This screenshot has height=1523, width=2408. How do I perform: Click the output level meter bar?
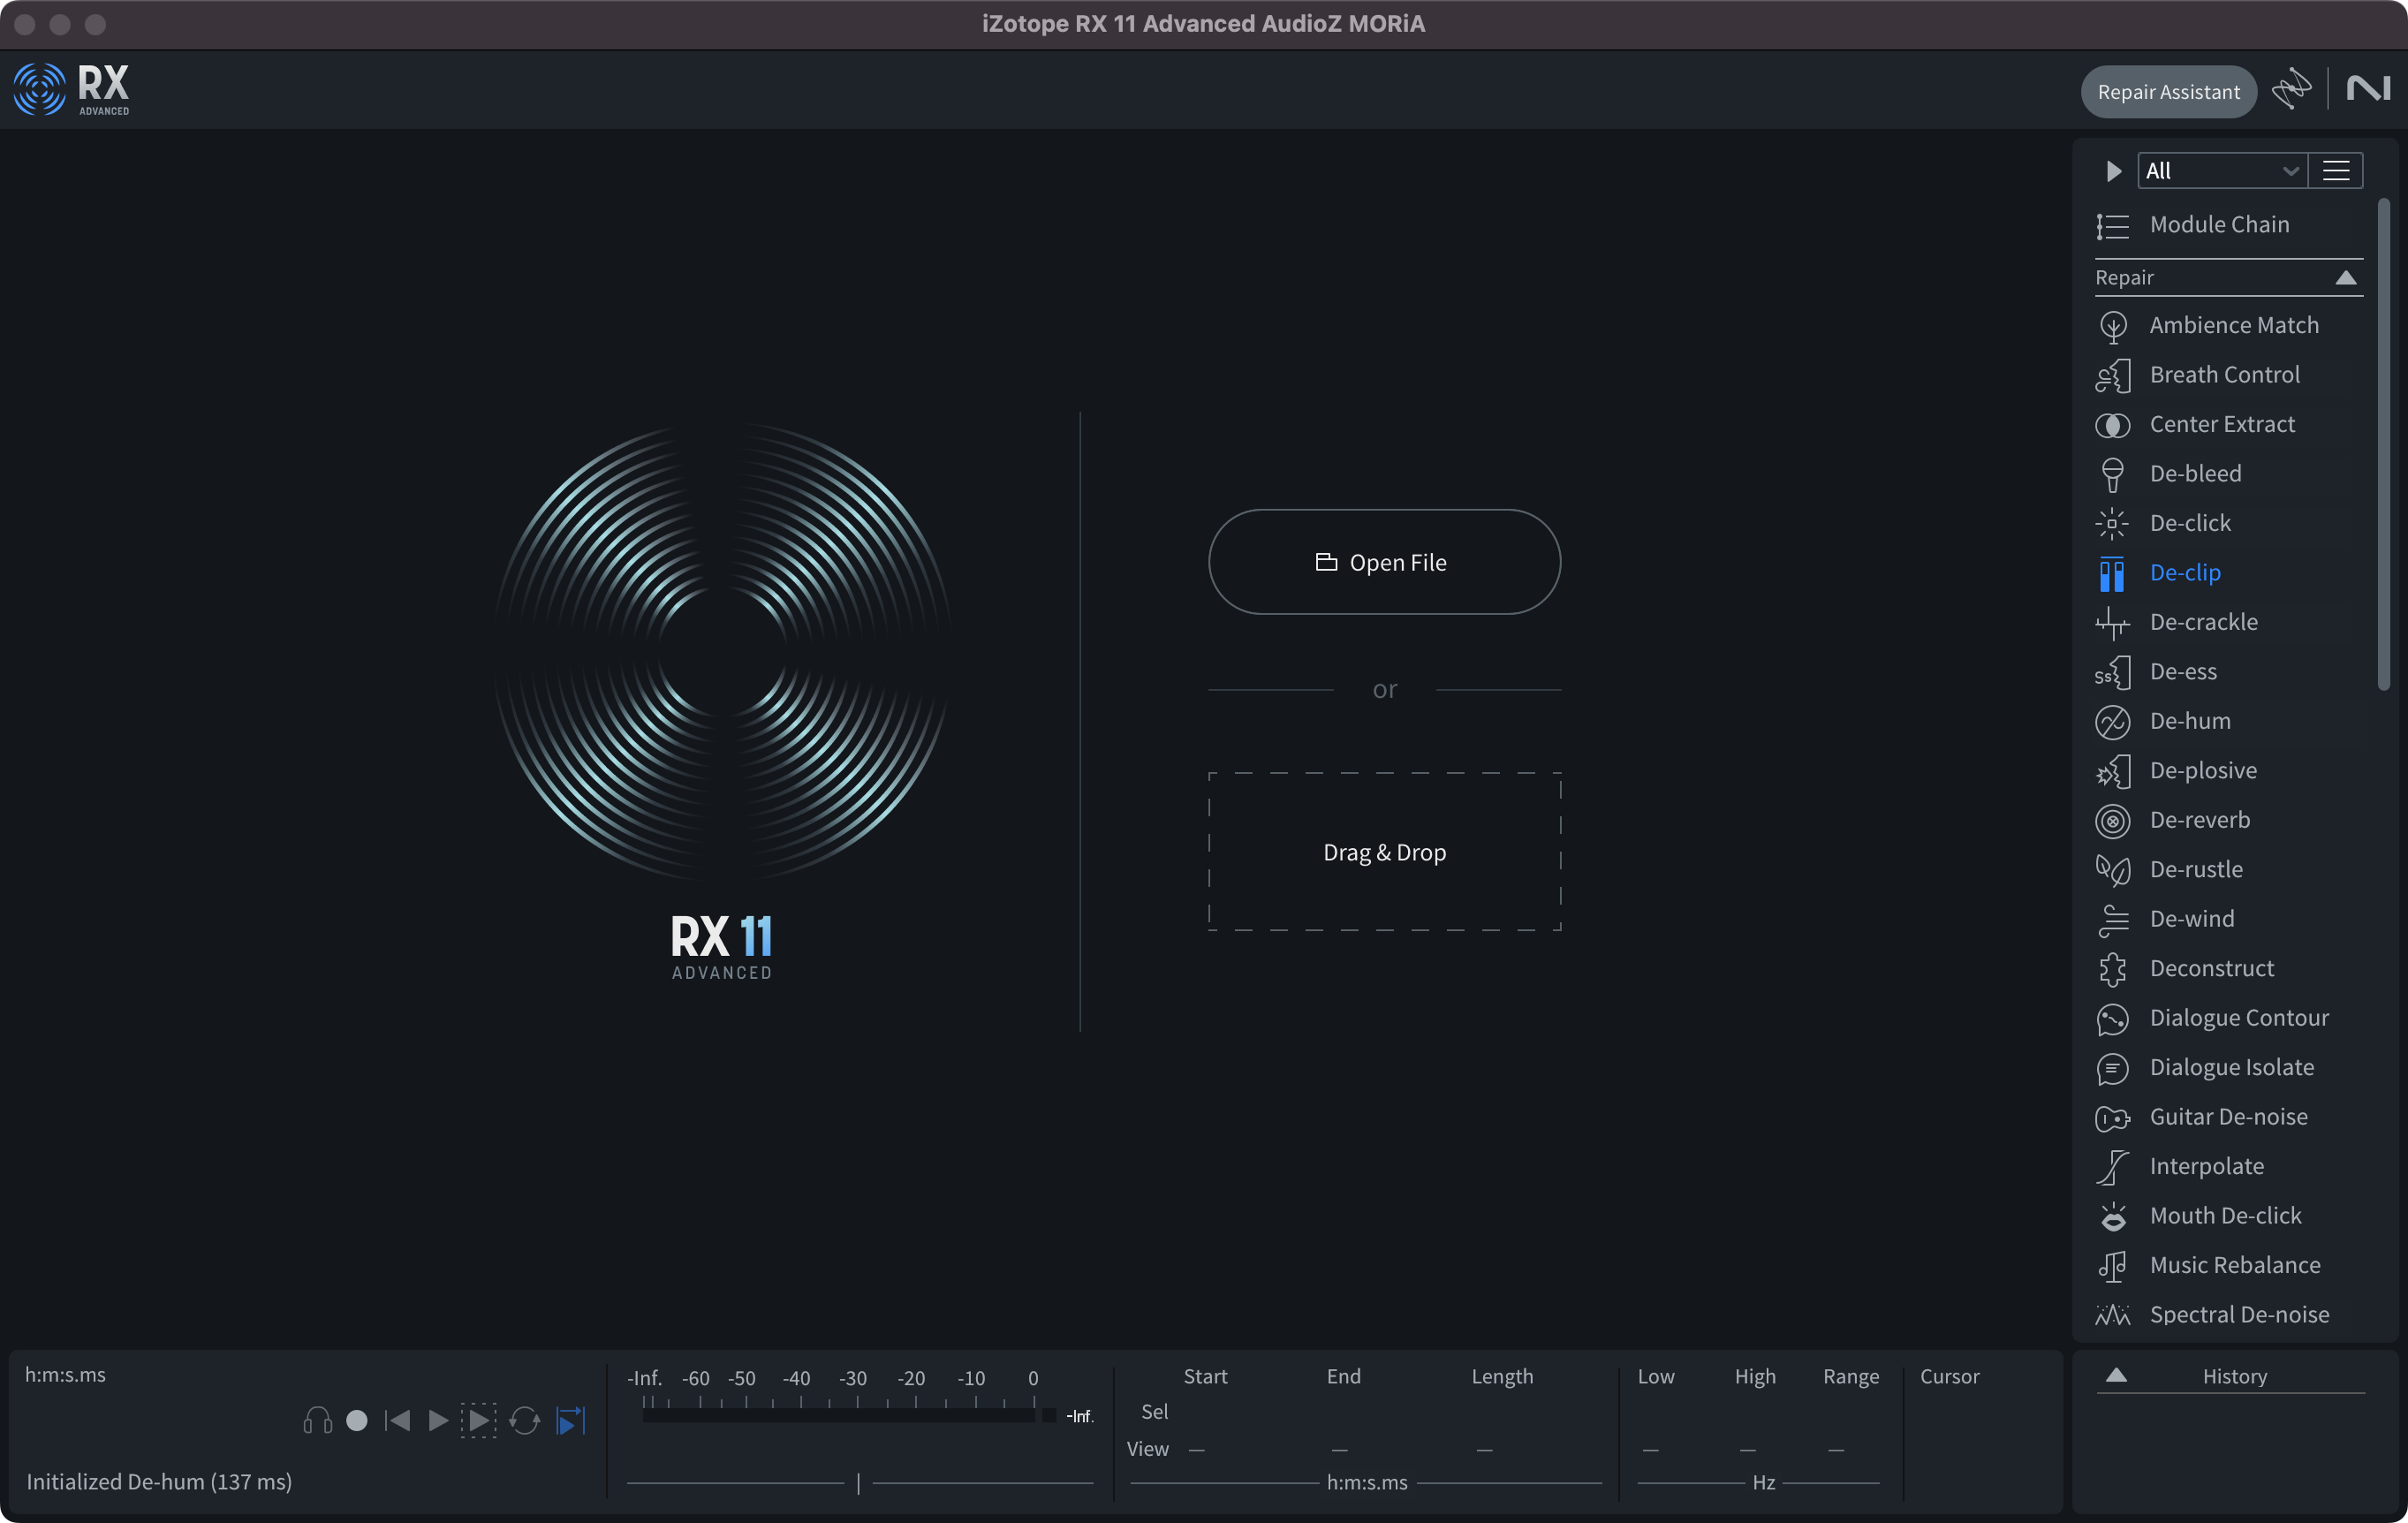[838, 1415]
